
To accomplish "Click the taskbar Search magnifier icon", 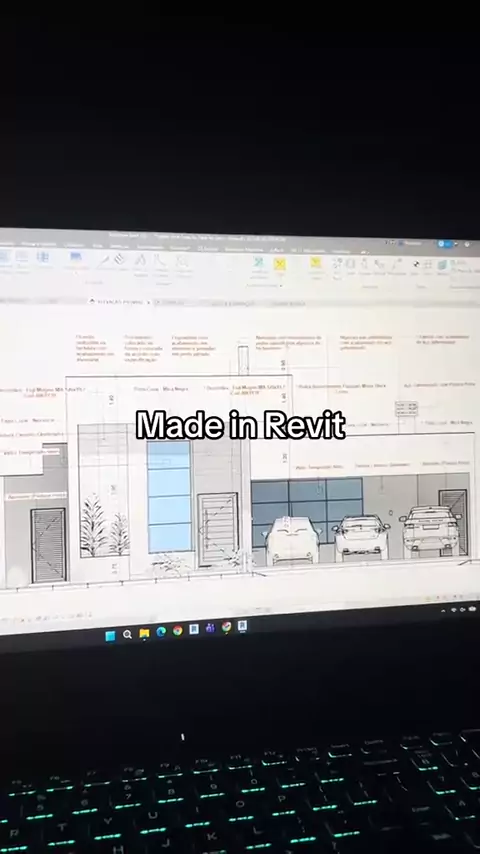I will click(x=127, y=635).
